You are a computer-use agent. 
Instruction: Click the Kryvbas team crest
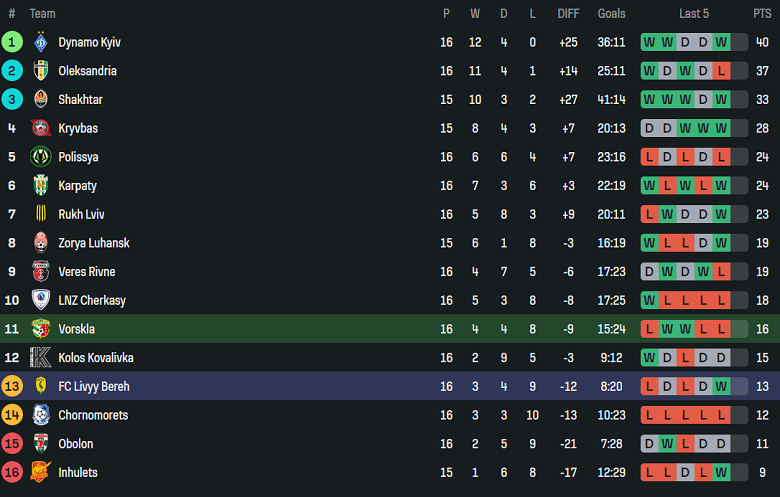coord(41,128)
